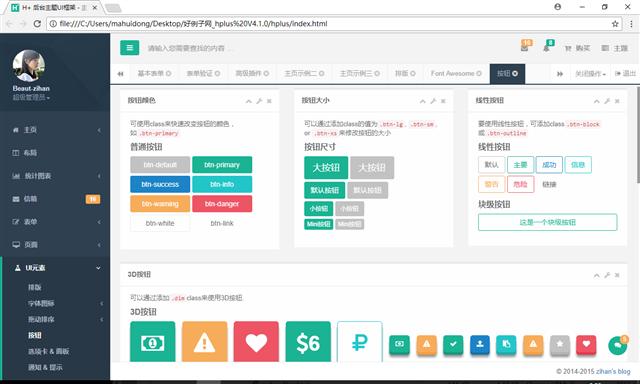Screen dimensions: 640x384
Task: Open the mail envelope notification icon
Action: (x=525, y=48)
